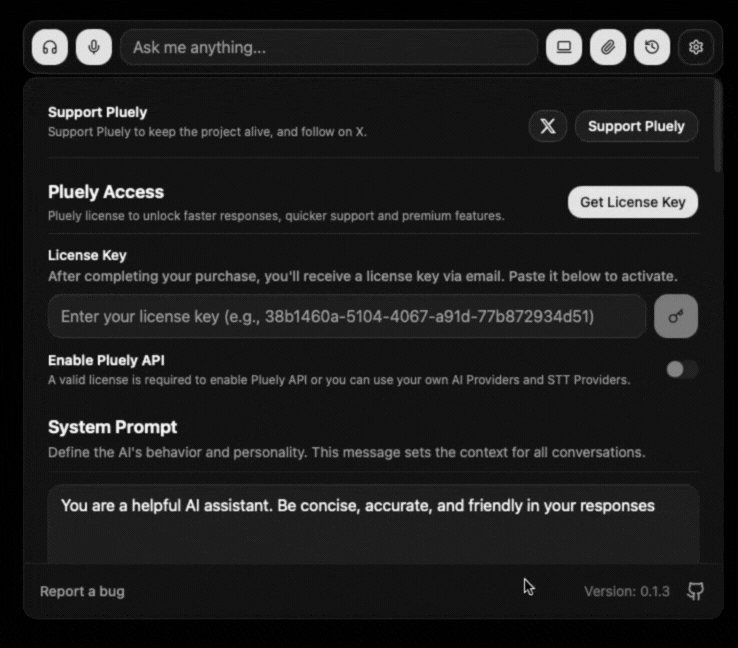Capture screen with the laptop screenshot icon
The image size is (738, 648).
(x=564, y=47)
